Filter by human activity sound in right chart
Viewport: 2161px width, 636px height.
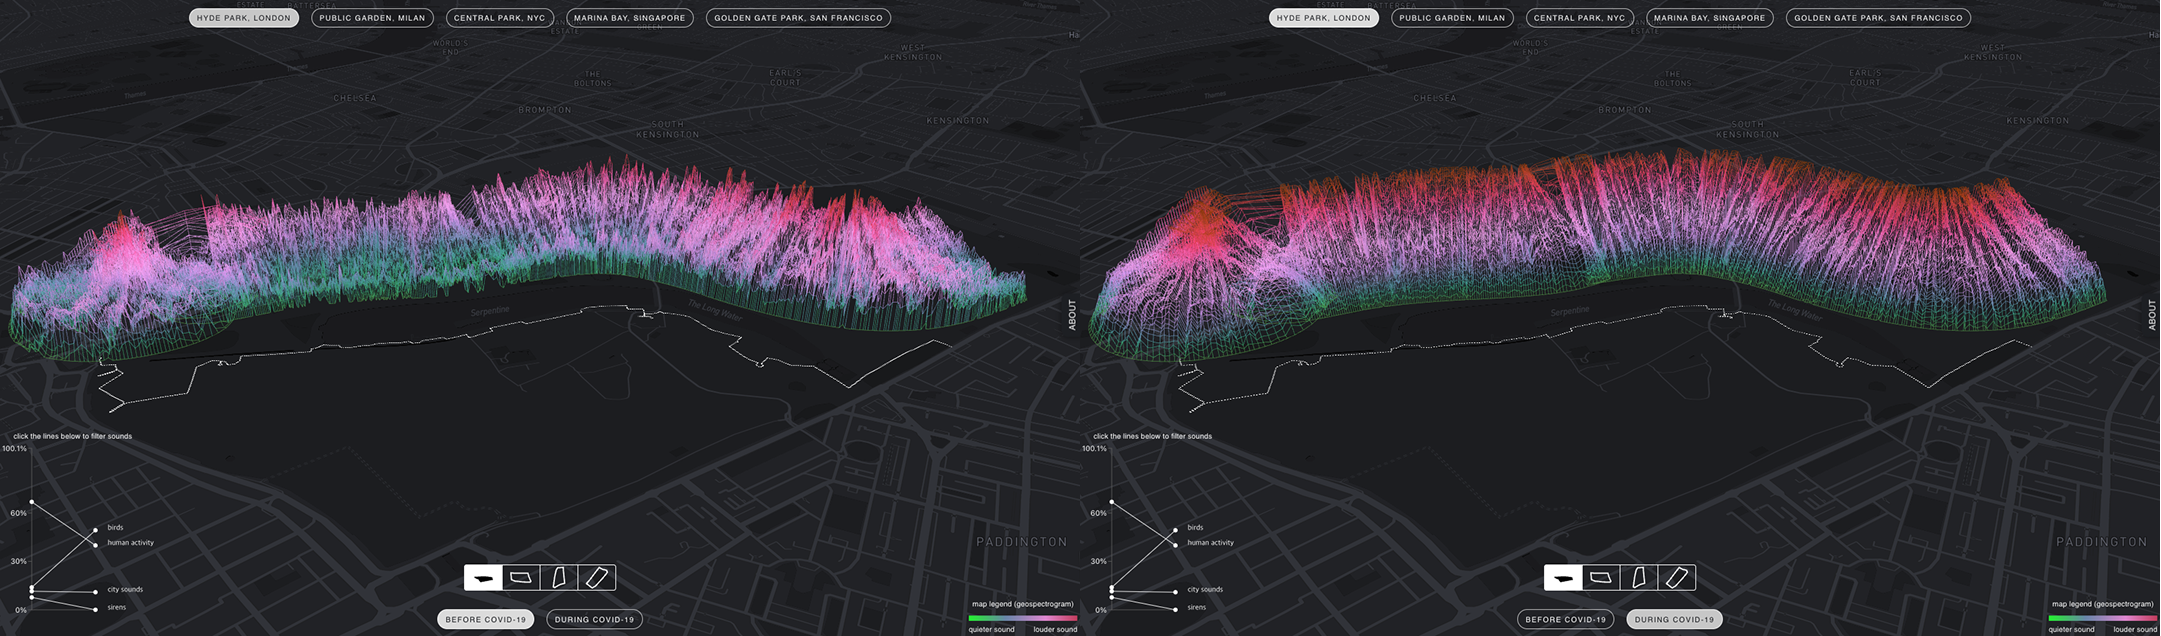[x=1211, y=543]
